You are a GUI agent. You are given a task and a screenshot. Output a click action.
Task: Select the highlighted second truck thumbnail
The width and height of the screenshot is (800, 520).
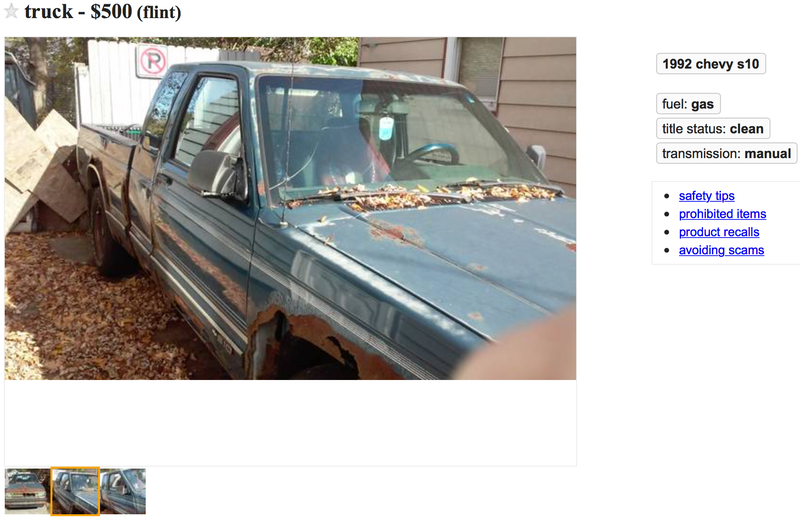click(76, 491)
